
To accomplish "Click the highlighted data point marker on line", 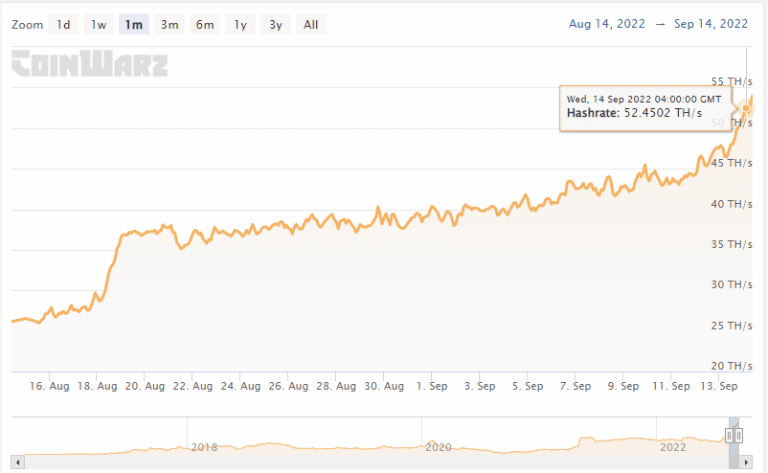I will (746, 108).
